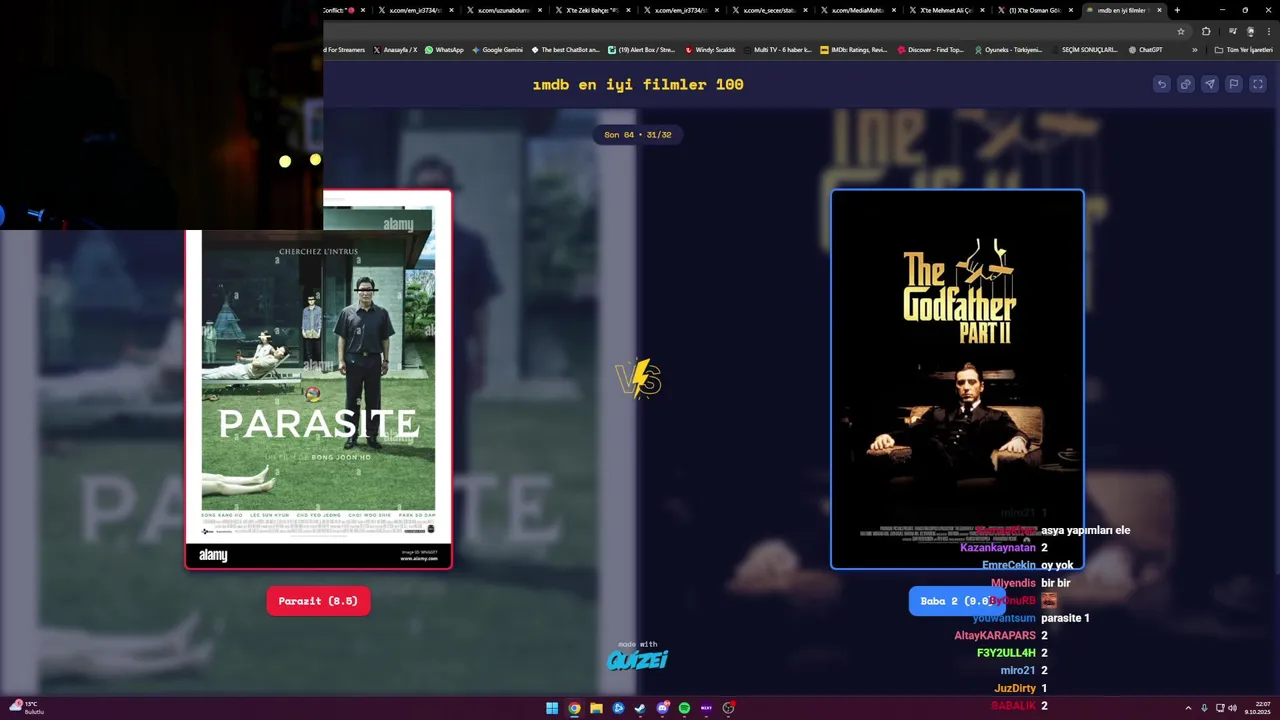Switch to the X'te Osman Gök tab

[x=1034, y=10]
